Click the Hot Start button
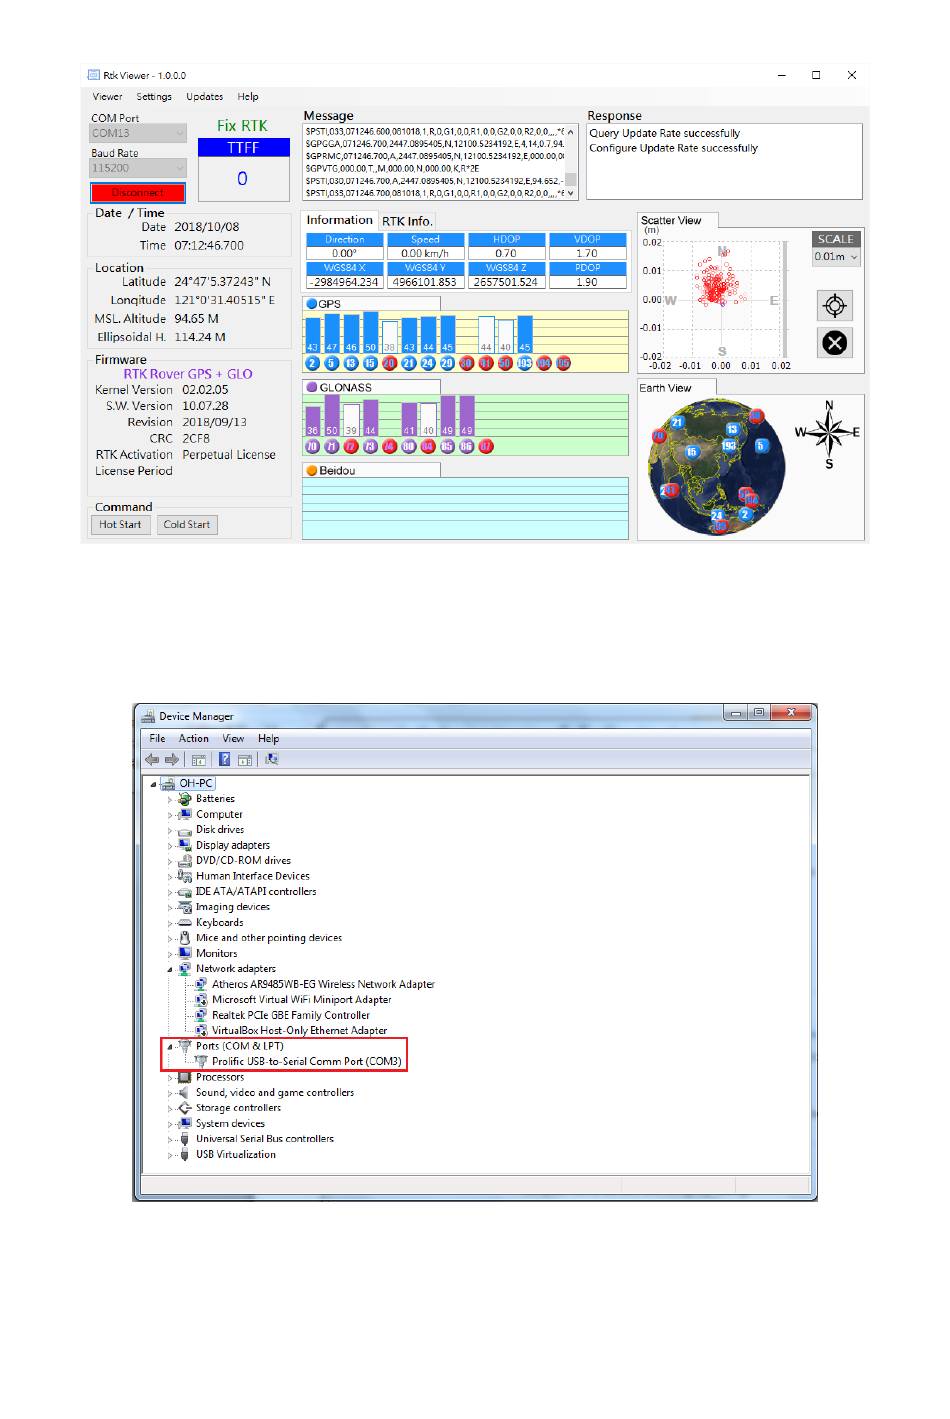Image resolution: width=950 pixels, height=1419 pixels. click(120, 524)
